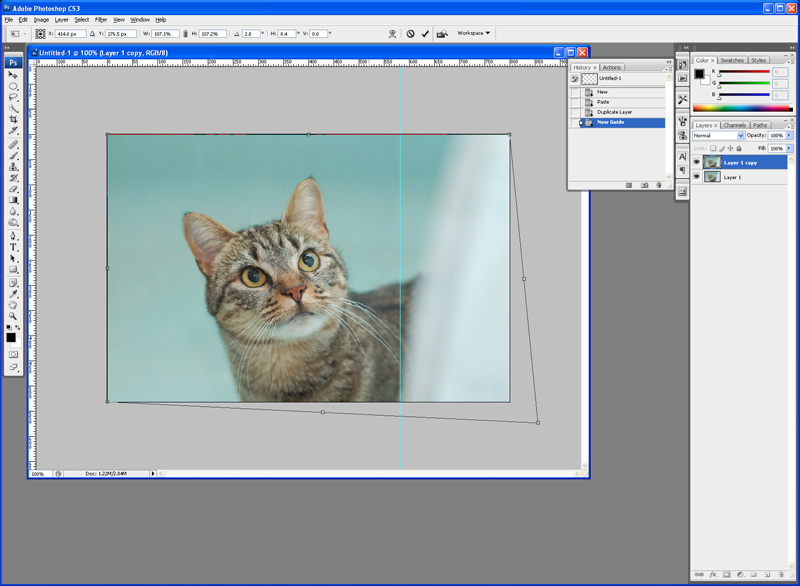
Task: Click the color spectrum ramp
Action: pyautogui.click(x=742, y=108)
